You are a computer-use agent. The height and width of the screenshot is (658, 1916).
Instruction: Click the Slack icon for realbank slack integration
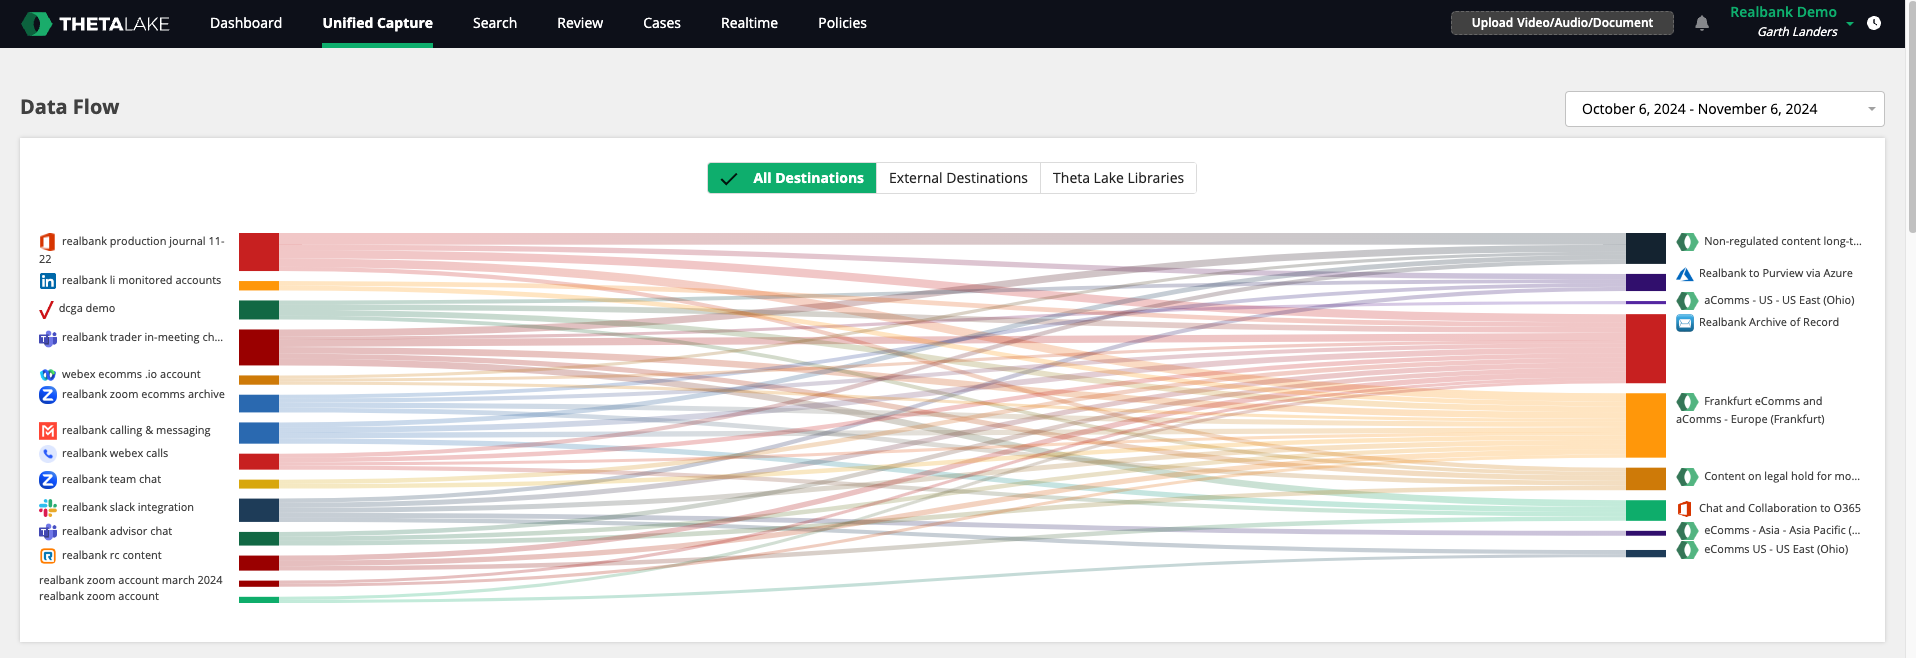[x=47, y=508]
